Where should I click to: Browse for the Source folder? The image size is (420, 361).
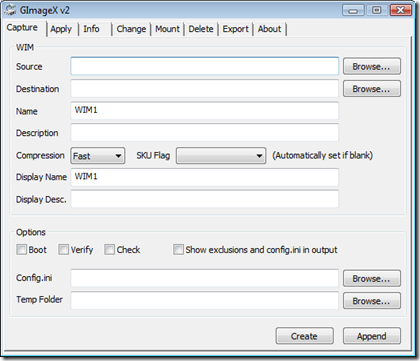tap(372, 66)
